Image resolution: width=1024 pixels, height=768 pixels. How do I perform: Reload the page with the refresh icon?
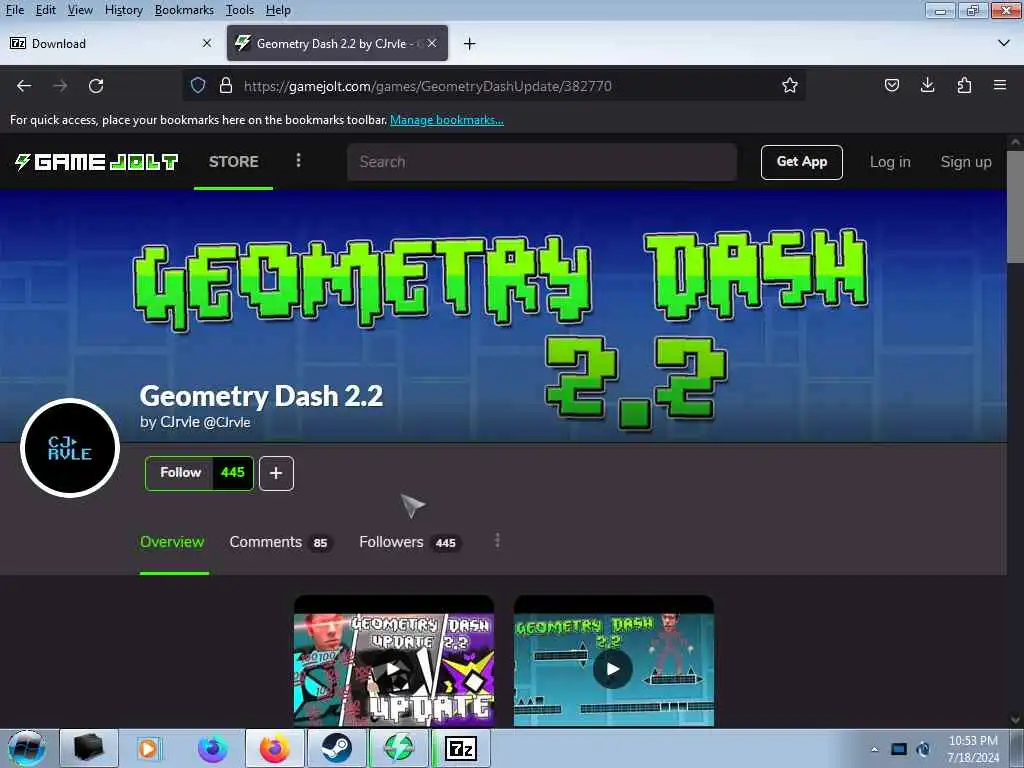[96, 86]
